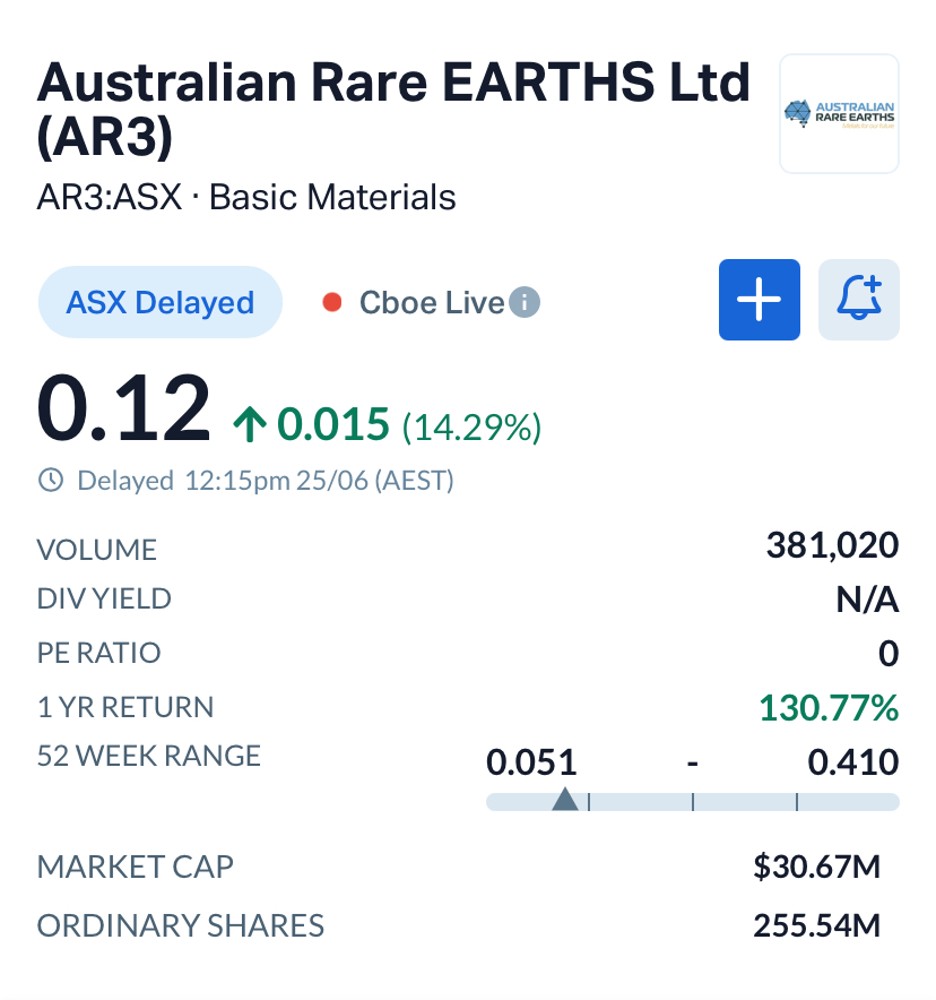The image size is (936, 1000).
Task: Click the clock icon beside Delayed timestamp
Action: [x=51, y=480]
